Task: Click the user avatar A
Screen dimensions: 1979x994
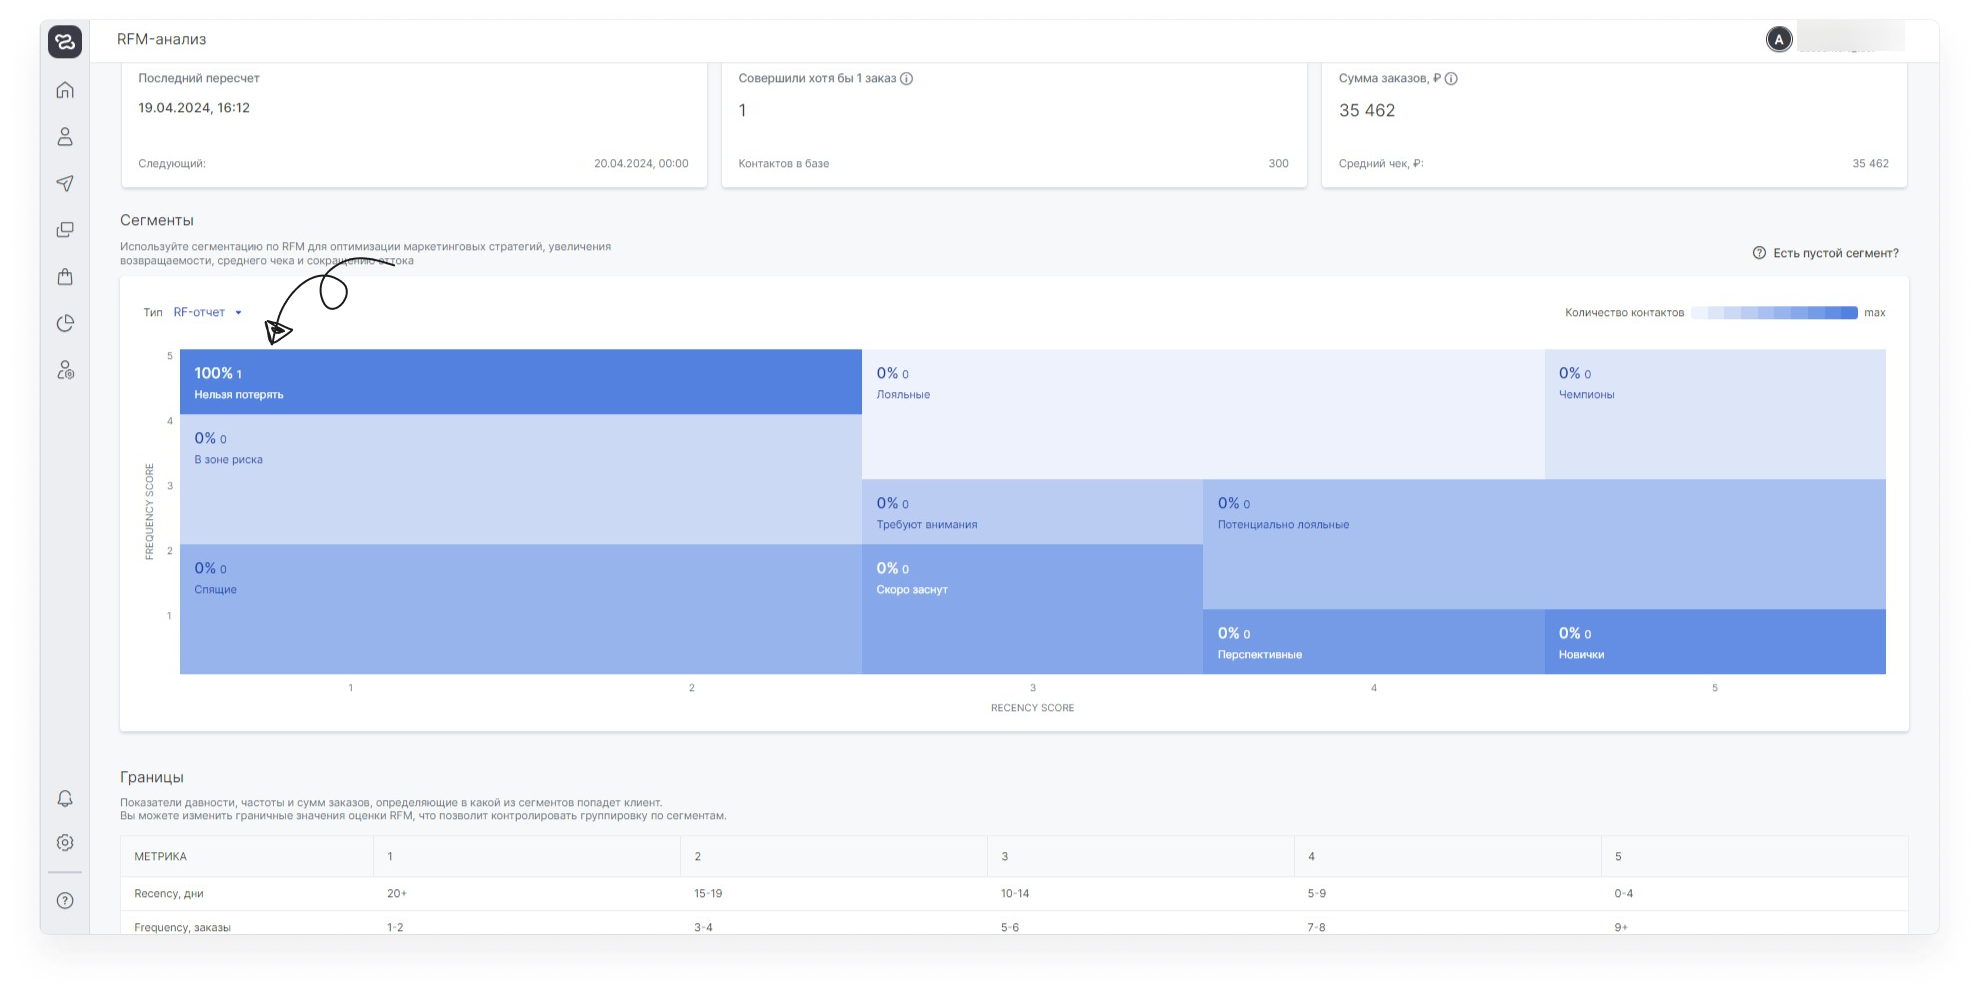Action: [1778, 39]
